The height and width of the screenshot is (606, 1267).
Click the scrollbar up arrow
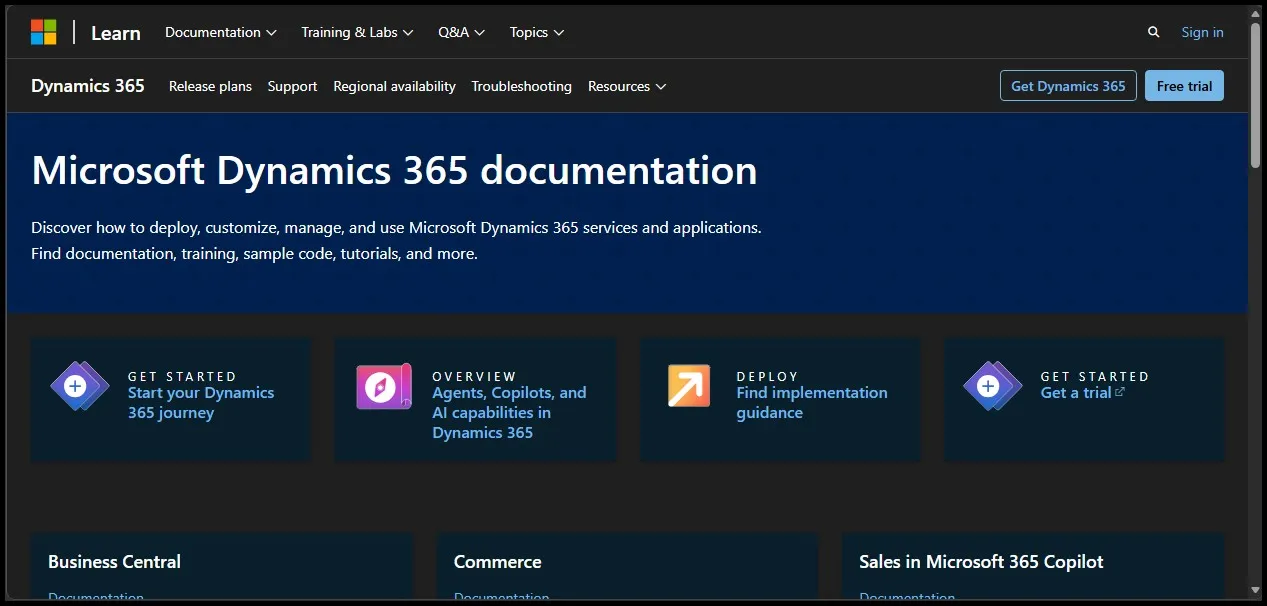1256,12
